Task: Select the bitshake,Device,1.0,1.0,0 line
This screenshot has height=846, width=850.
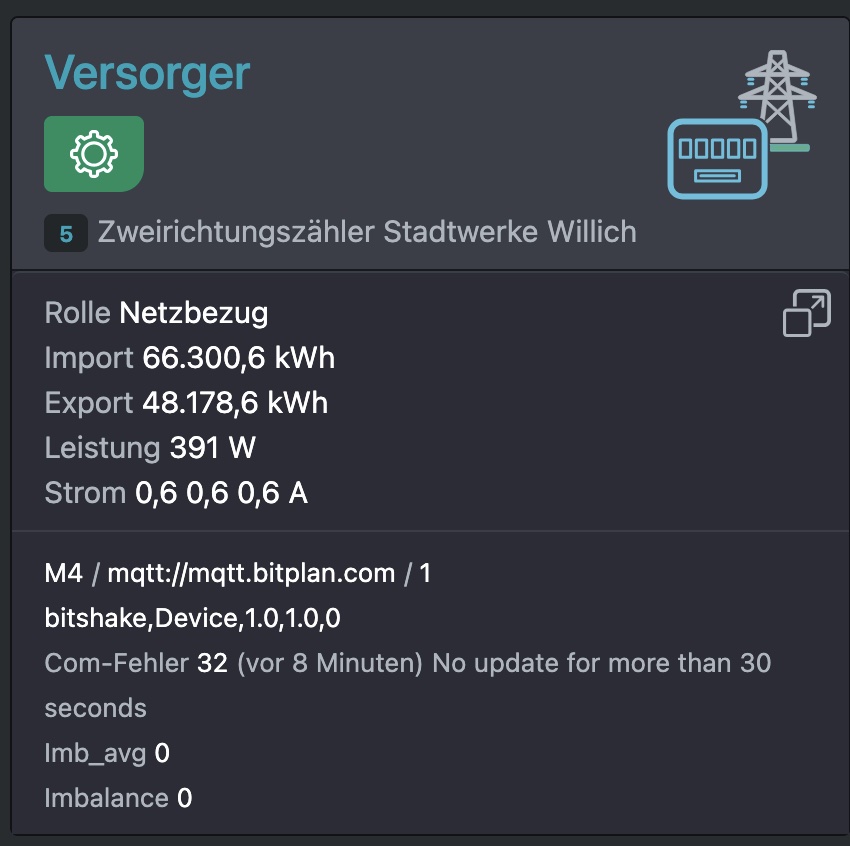Action: (x=192, y=618)
